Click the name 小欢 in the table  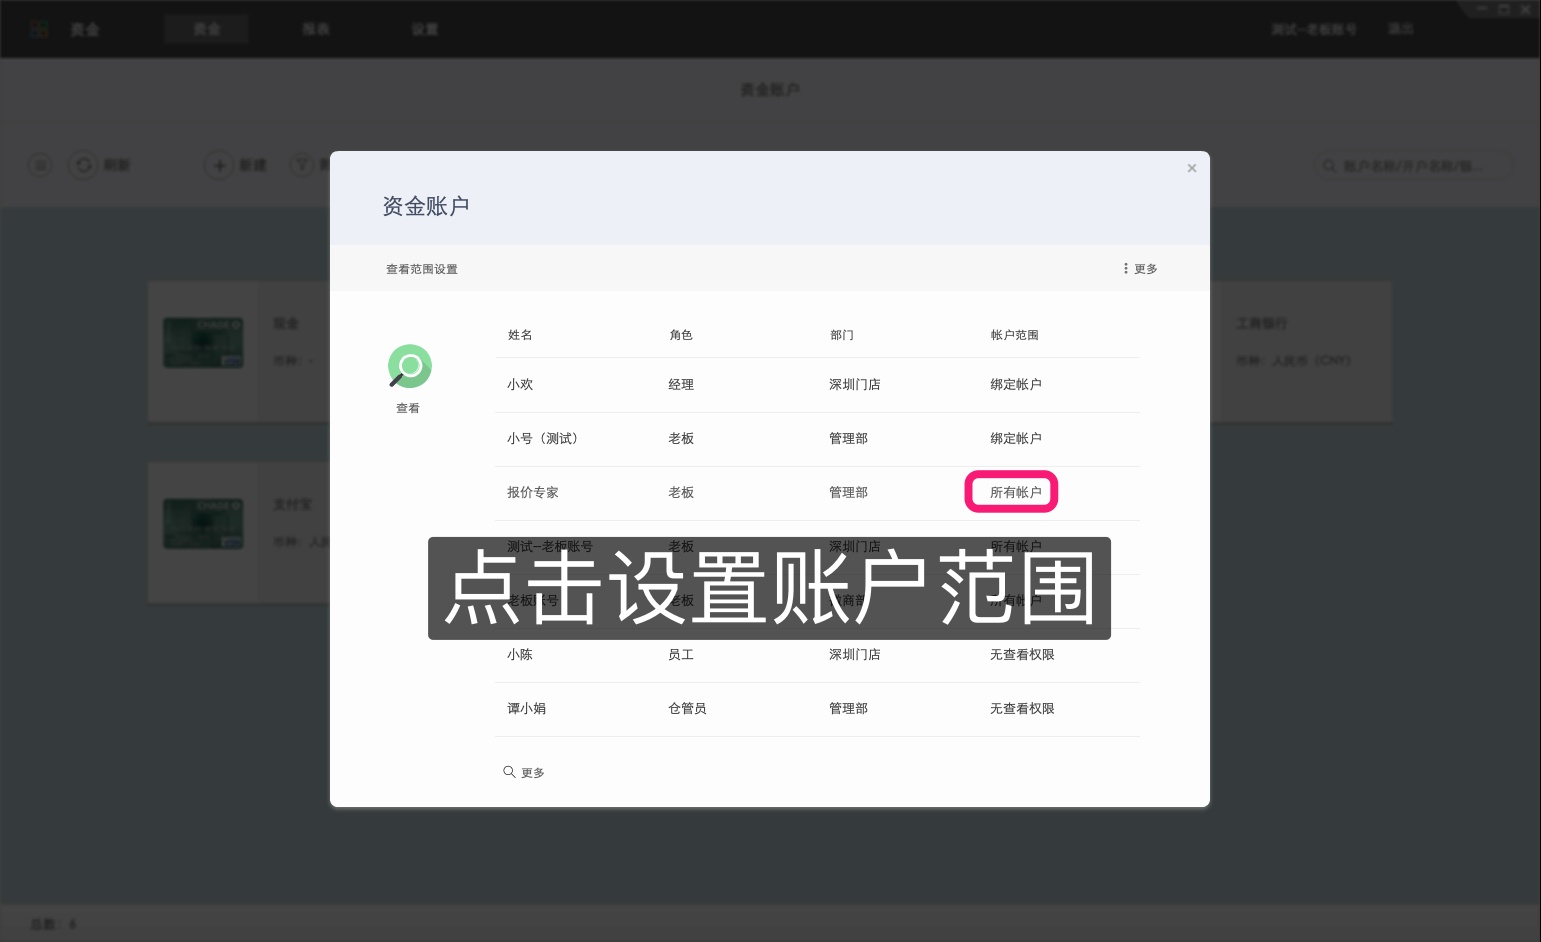click(520, 384)
